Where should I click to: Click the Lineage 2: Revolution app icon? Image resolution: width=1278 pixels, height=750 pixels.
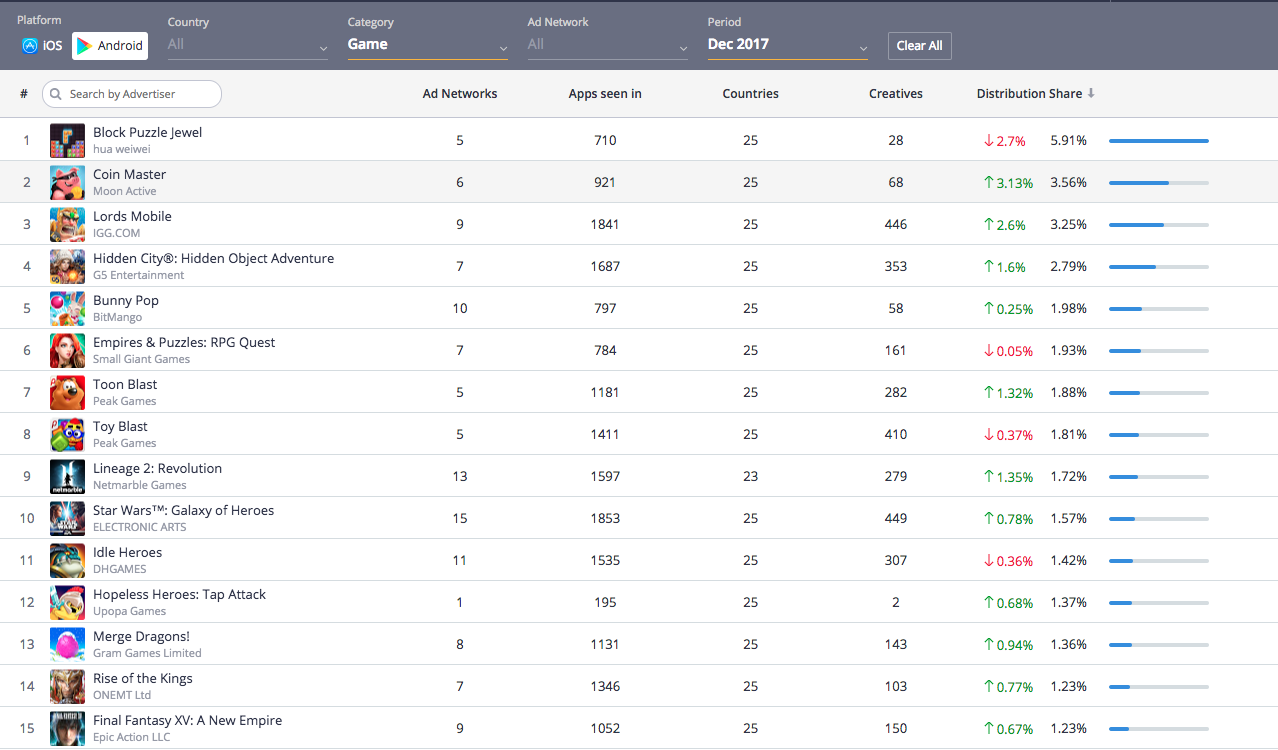(x=68, y=477)
